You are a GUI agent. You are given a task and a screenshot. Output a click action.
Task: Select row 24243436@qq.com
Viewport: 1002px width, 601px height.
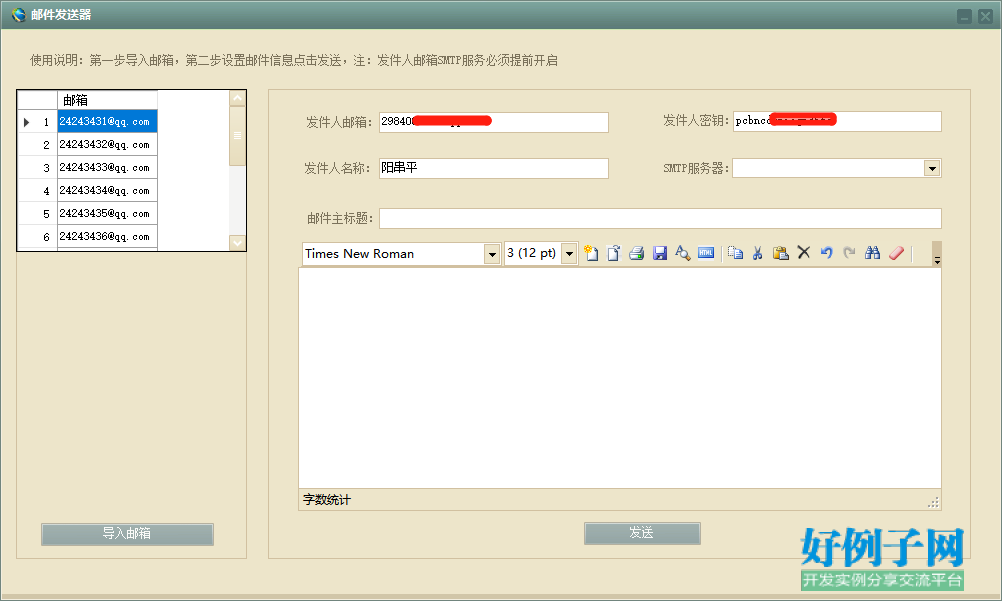(x=107, y=237)
